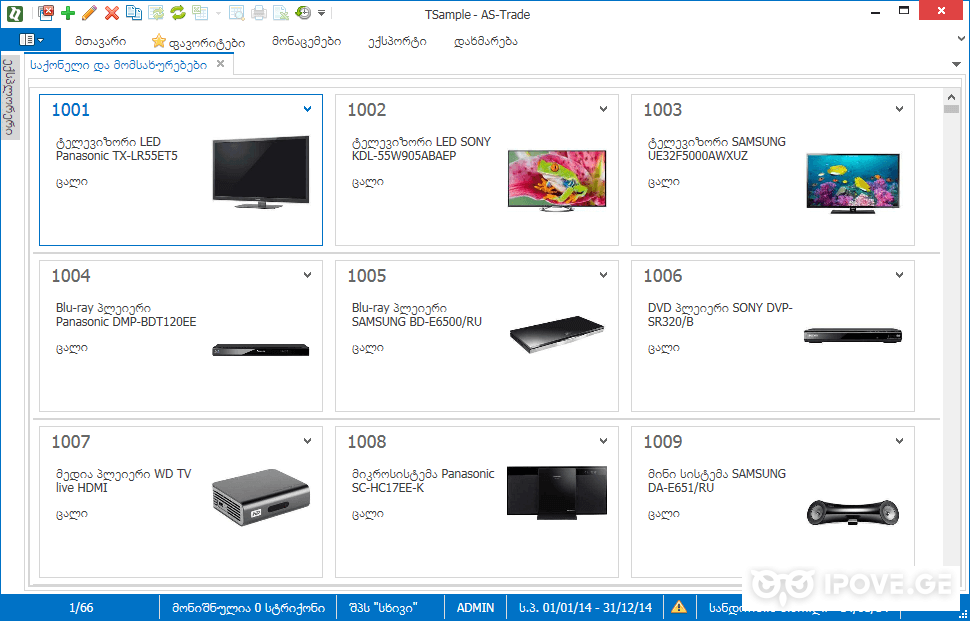This screenshot has width=970, height=621.
Task: Open quick access toolbar customize dropdown
Action: click(x=322, y=13)
